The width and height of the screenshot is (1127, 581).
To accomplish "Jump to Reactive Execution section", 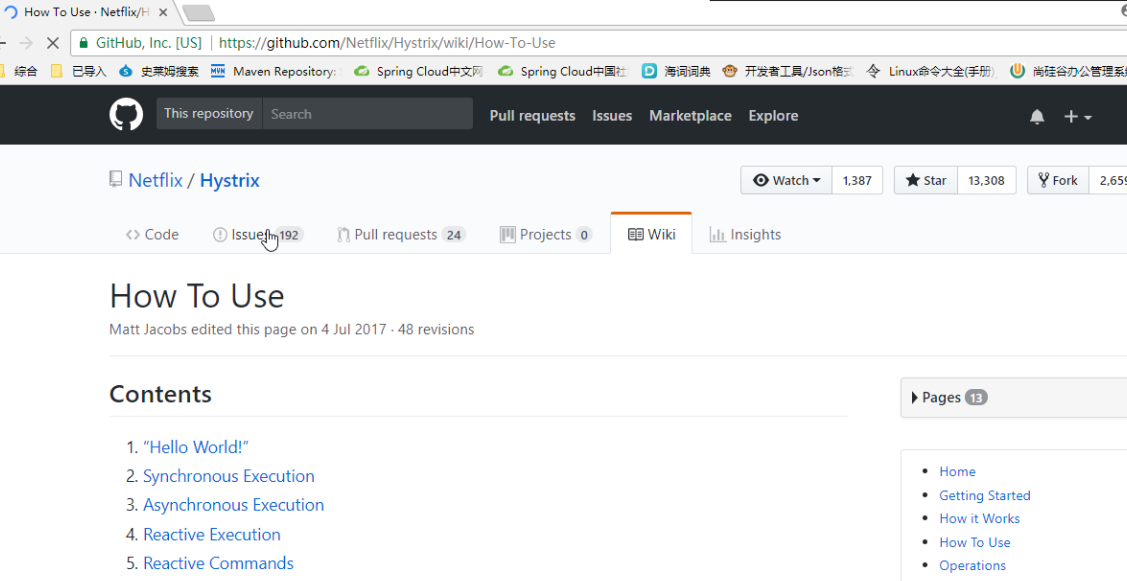I will (x=212, y=534).
